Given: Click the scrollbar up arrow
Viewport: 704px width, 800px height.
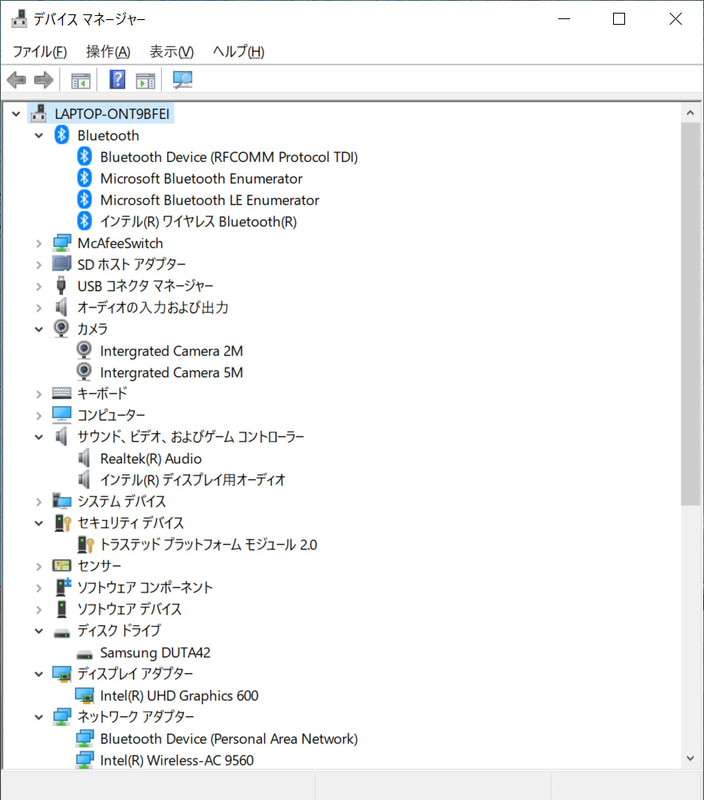Looking at the screenshot, I should pyautogui.click(x=690, y=113).
